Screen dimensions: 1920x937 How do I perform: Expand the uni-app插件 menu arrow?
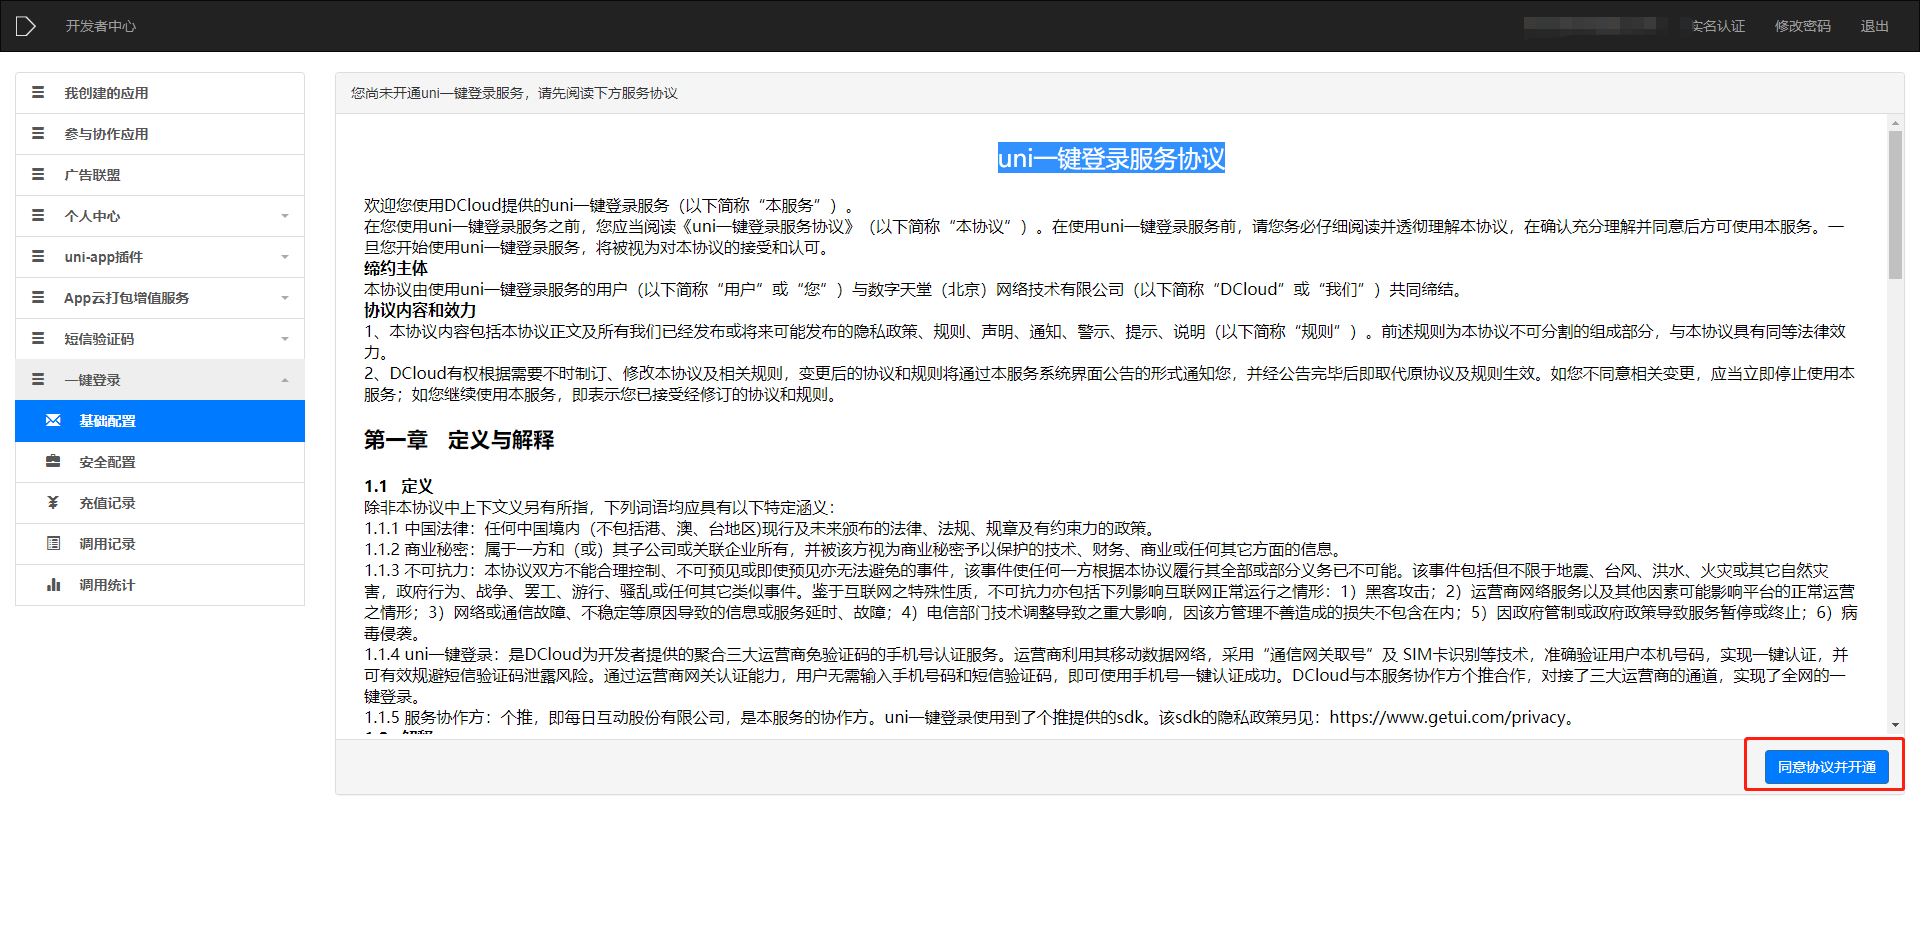[x=285, y=257]
